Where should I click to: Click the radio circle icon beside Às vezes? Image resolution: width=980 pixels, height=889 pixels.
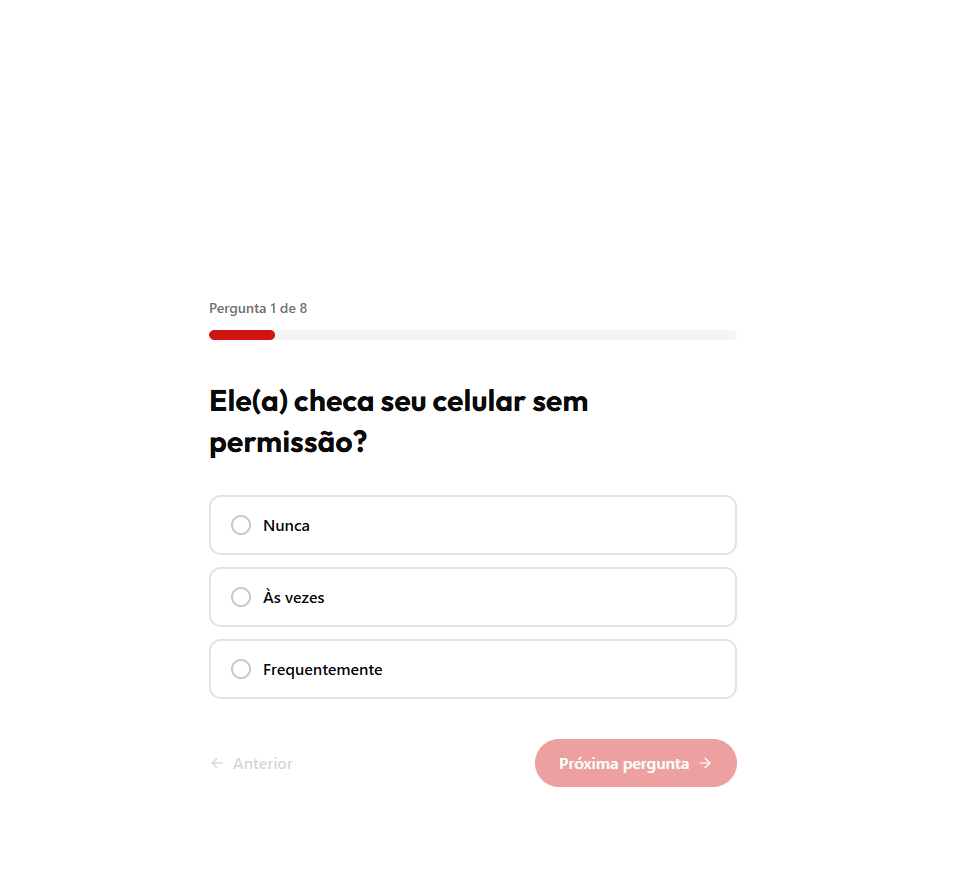pos(240,597)
